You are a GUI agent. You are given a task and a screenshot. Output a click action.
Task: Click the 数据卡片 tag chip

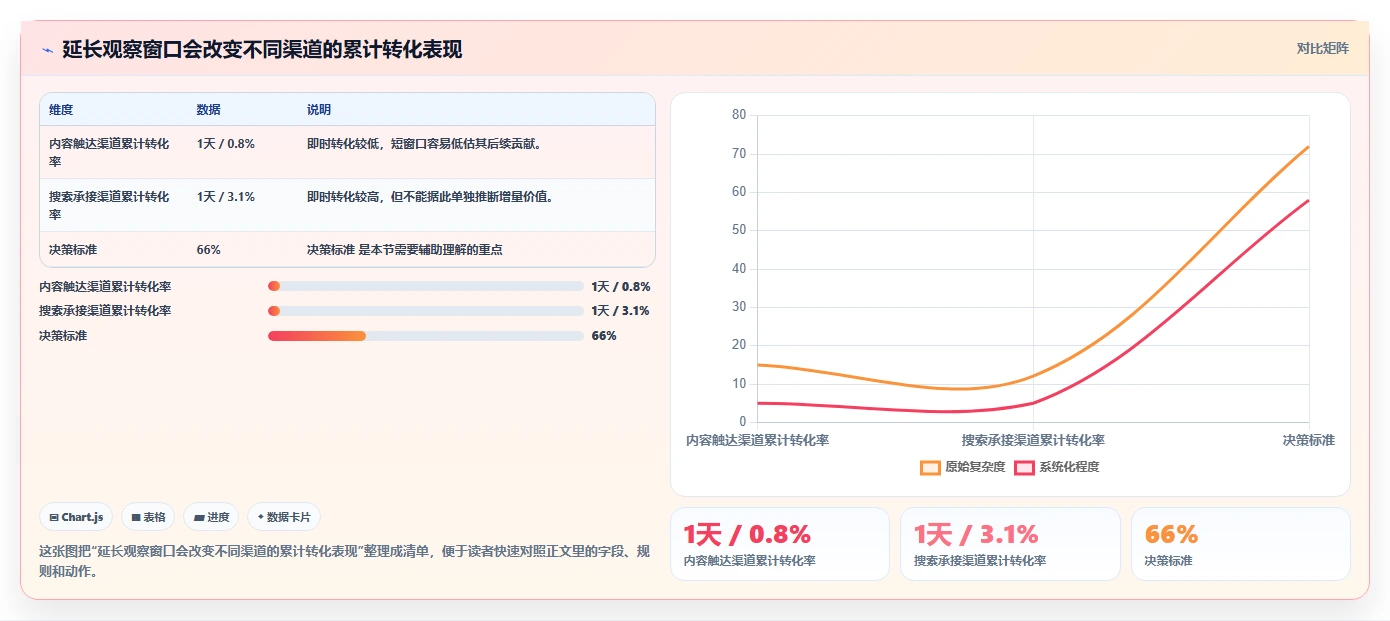(x=284, y=517)
